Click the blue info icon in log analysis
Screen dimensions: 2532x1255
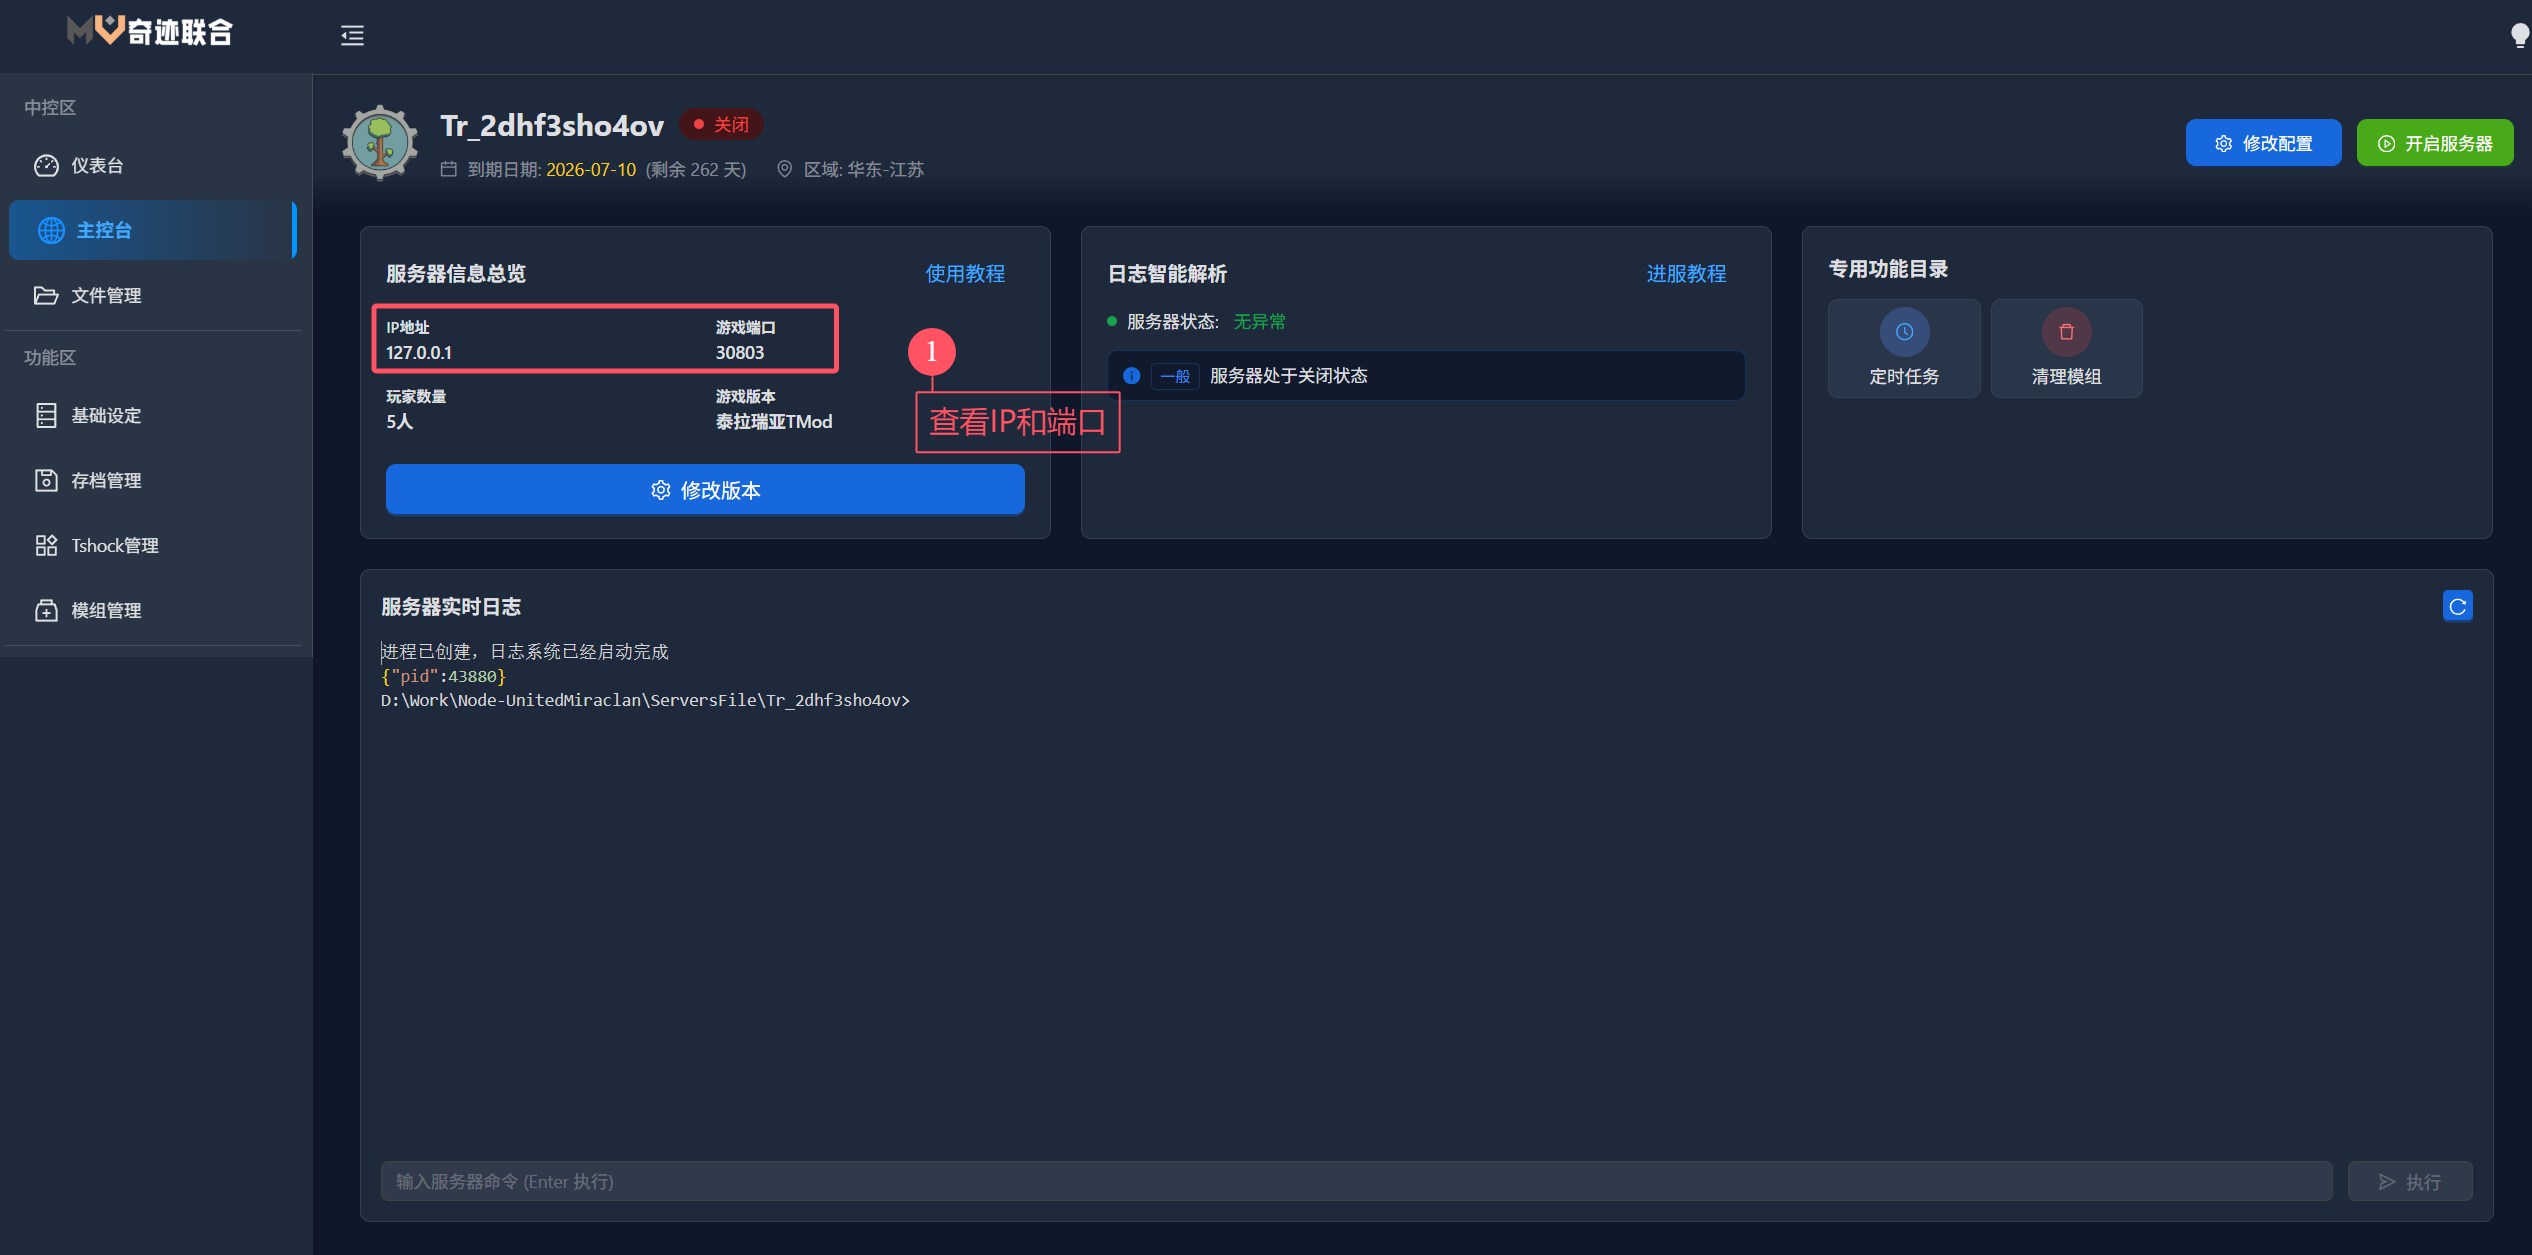point(1131,376)
